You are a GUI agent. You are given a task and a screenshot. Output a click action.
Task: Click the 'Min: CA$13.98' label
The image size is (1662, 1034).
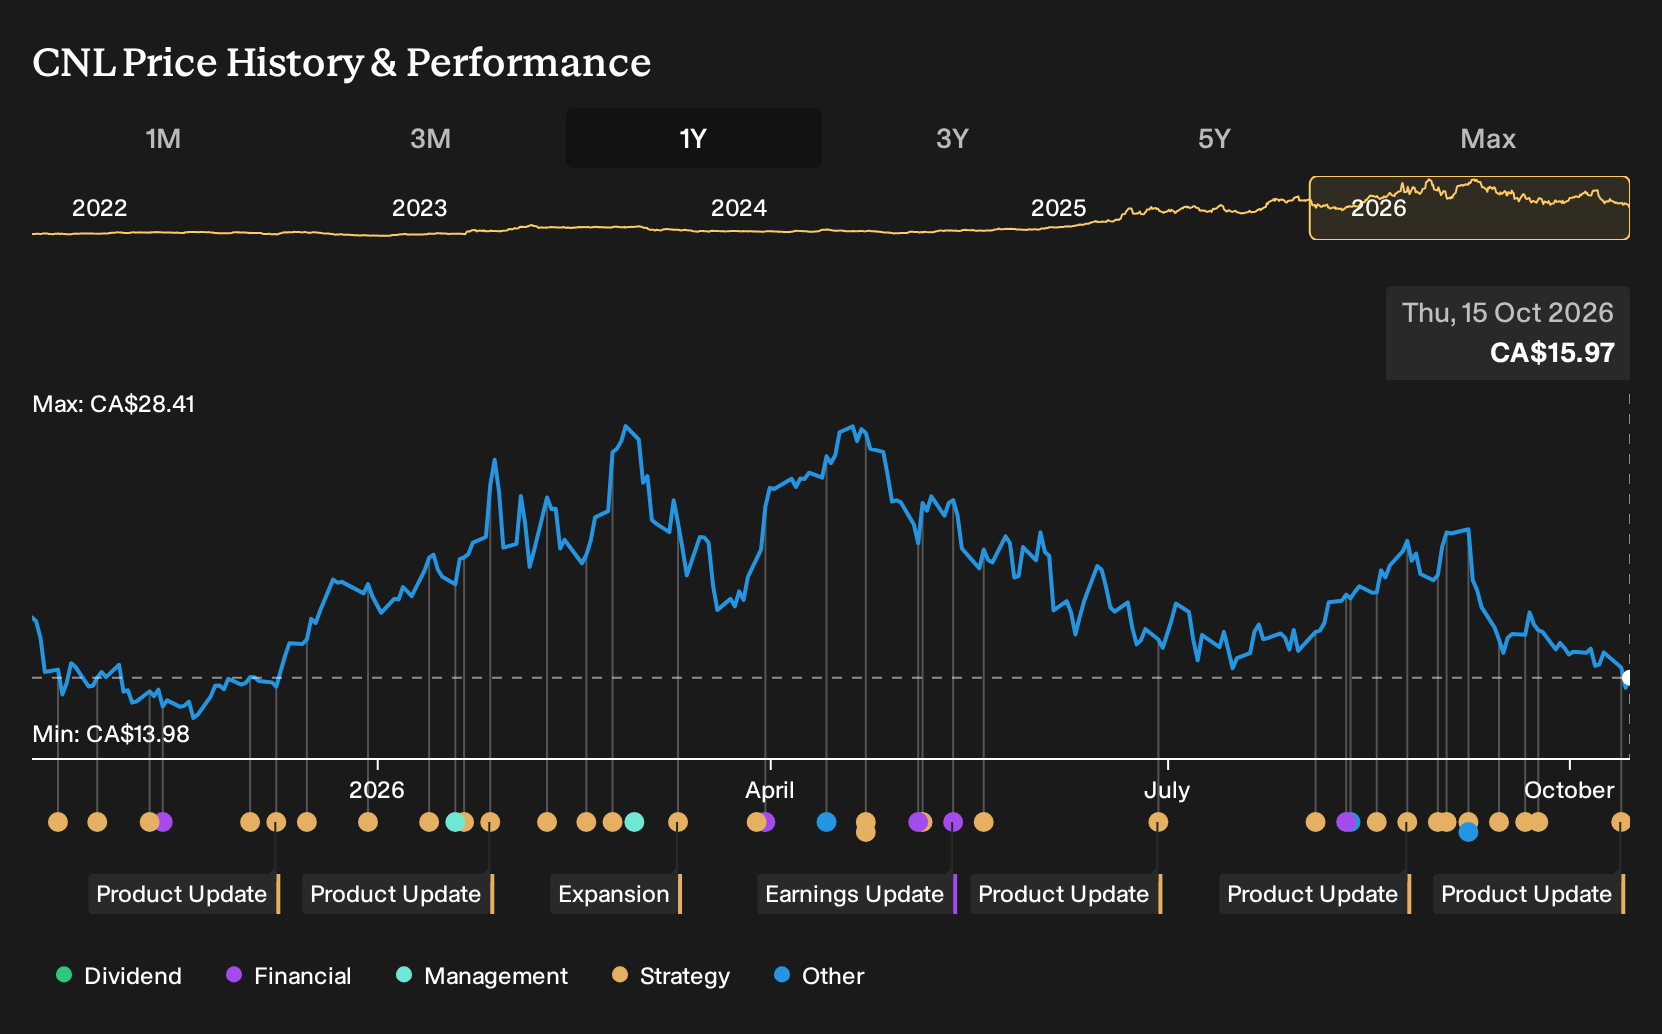pyautogui.click(x=111, y=734)
